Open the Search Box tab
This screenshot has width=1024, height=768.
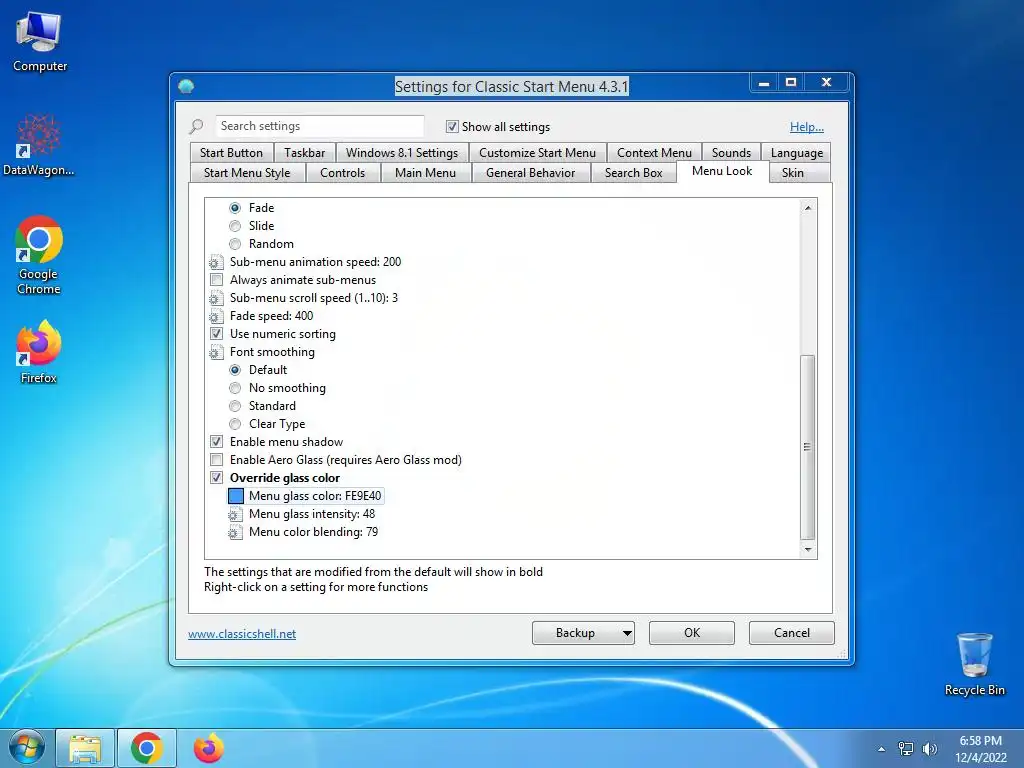pyautogui.click(x=633, y=173)
